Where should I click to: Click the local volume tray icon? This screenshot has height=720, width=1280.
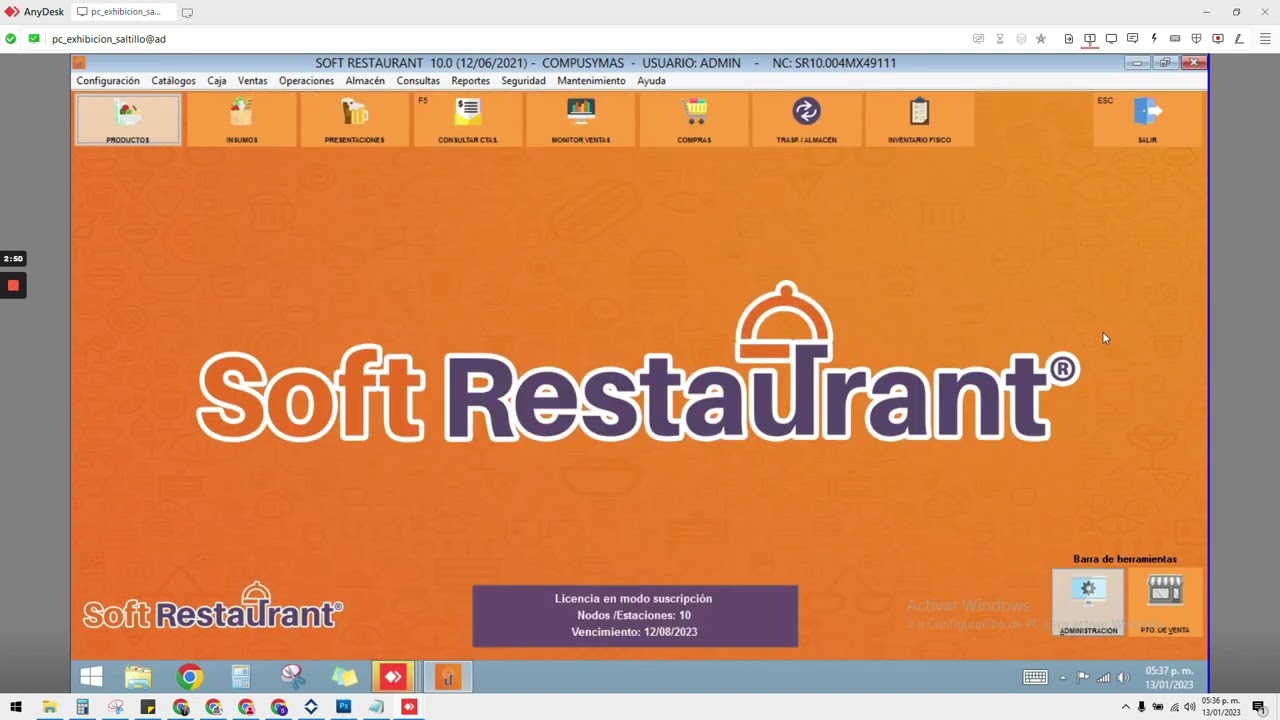1190,707
